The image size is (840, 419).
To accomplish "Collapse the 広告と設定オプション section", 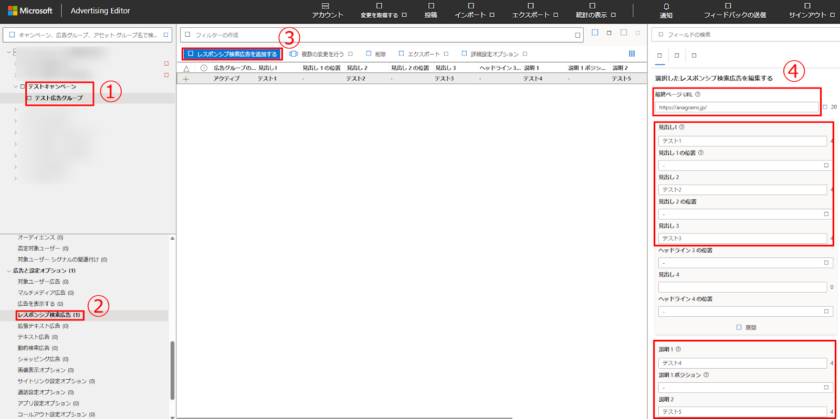I will tap(10, 270).
